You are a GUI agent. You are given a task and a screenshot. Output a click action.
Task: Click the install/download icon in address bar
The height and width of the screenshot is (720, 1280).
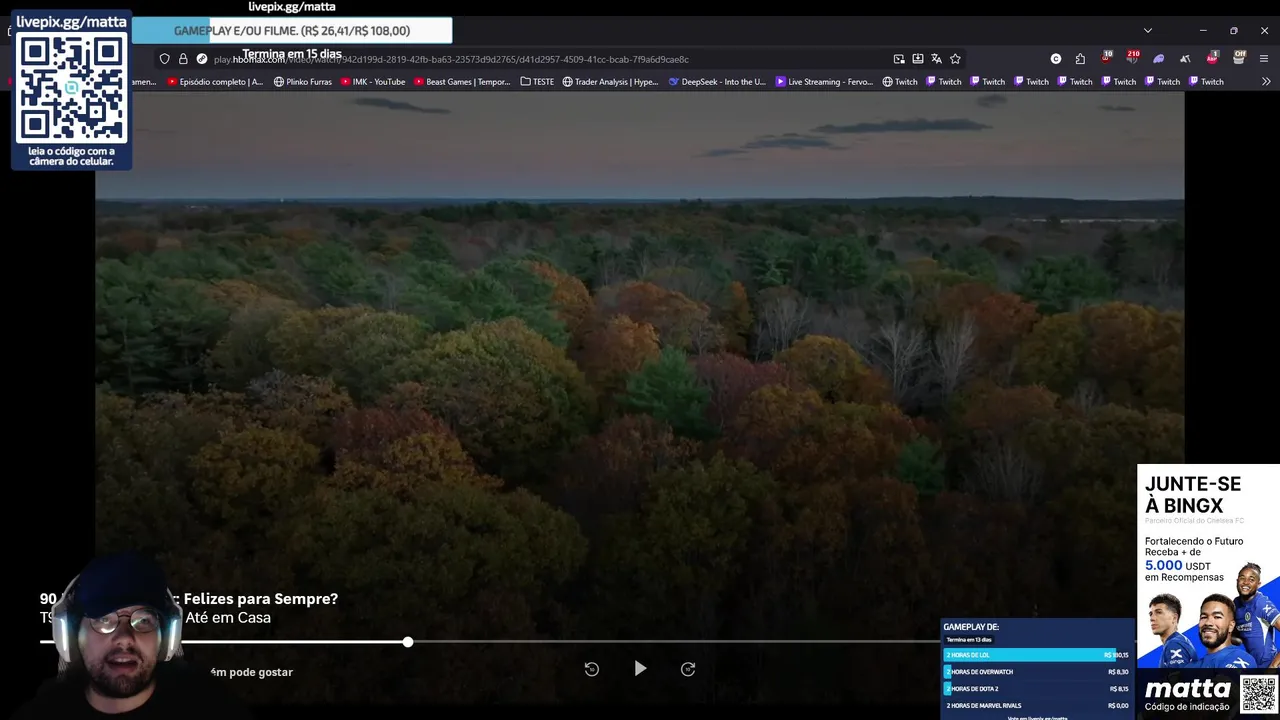(918, 59)
